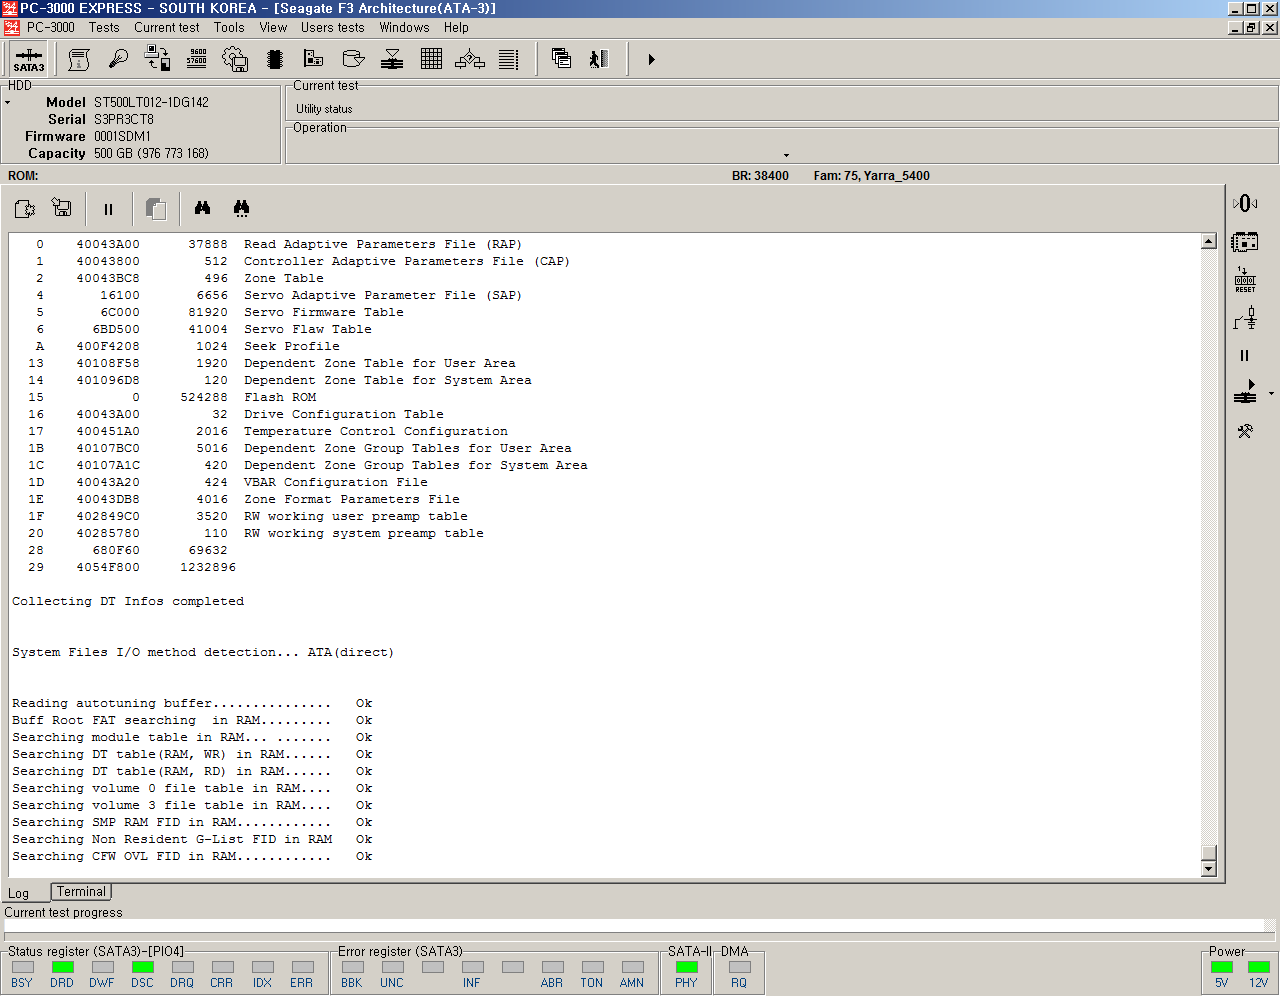Click the log scrollbar down arrow

click(1208, 869)
